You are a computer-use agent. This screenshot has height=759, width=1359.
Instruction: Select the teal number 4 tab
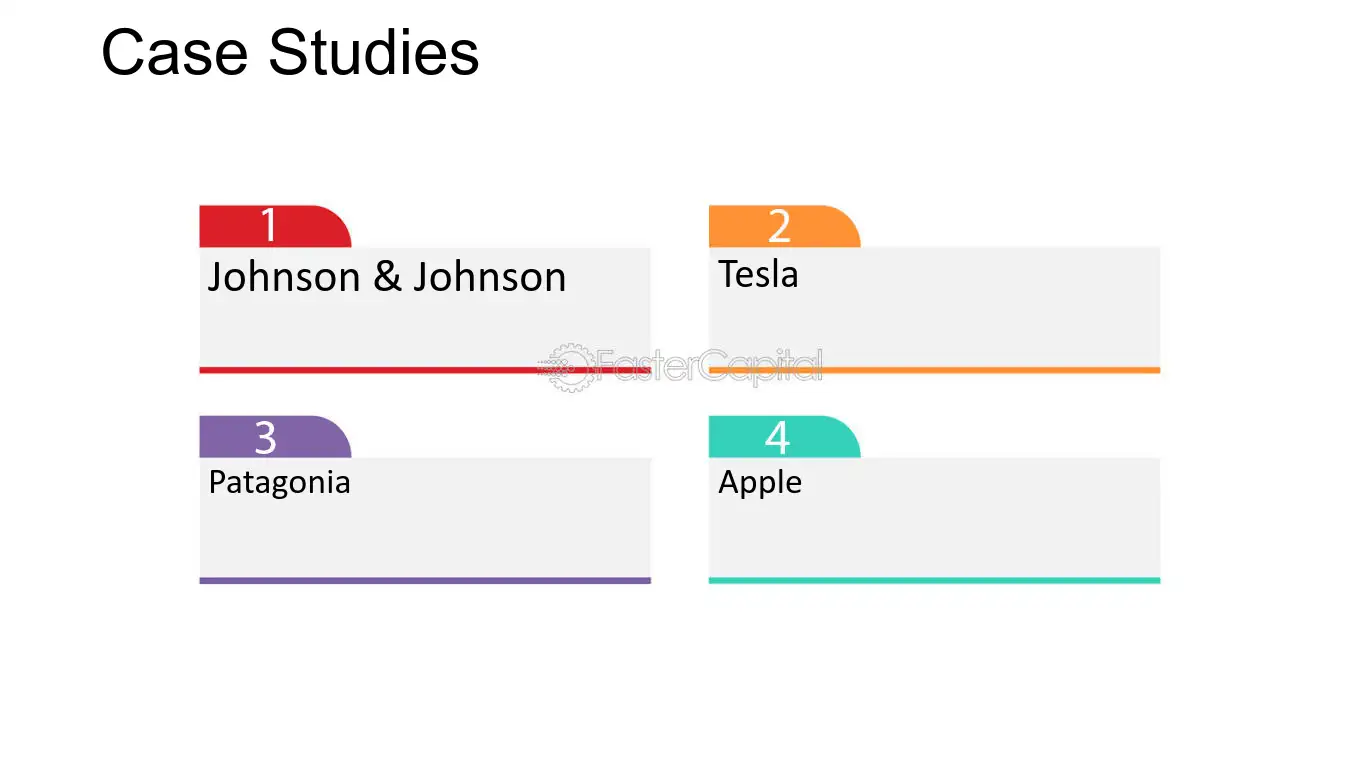coord(784,437)
